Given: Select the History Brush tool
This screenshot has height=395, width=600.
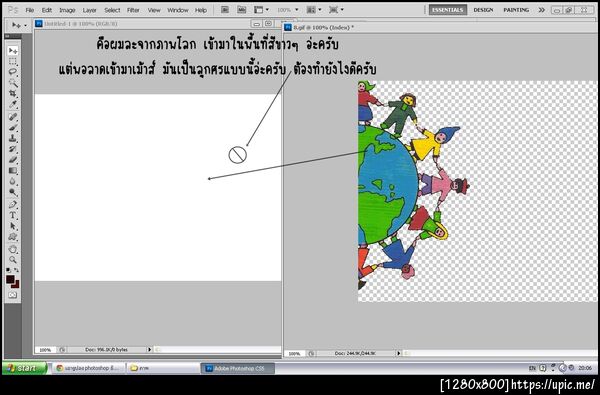Looking at the screenshot, I should (x=13, y=149).
